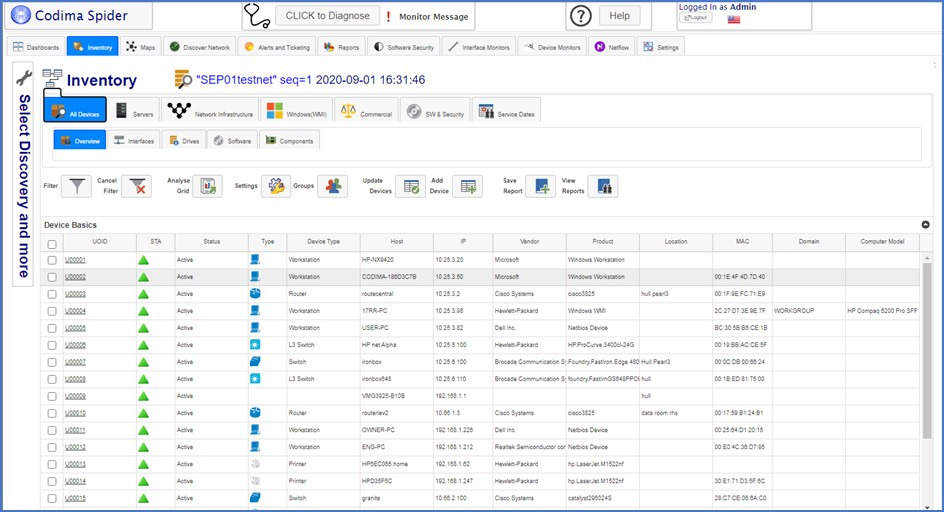Click the grid vertical scrollbar
This screenshot has width=944, height=512.
927,351
